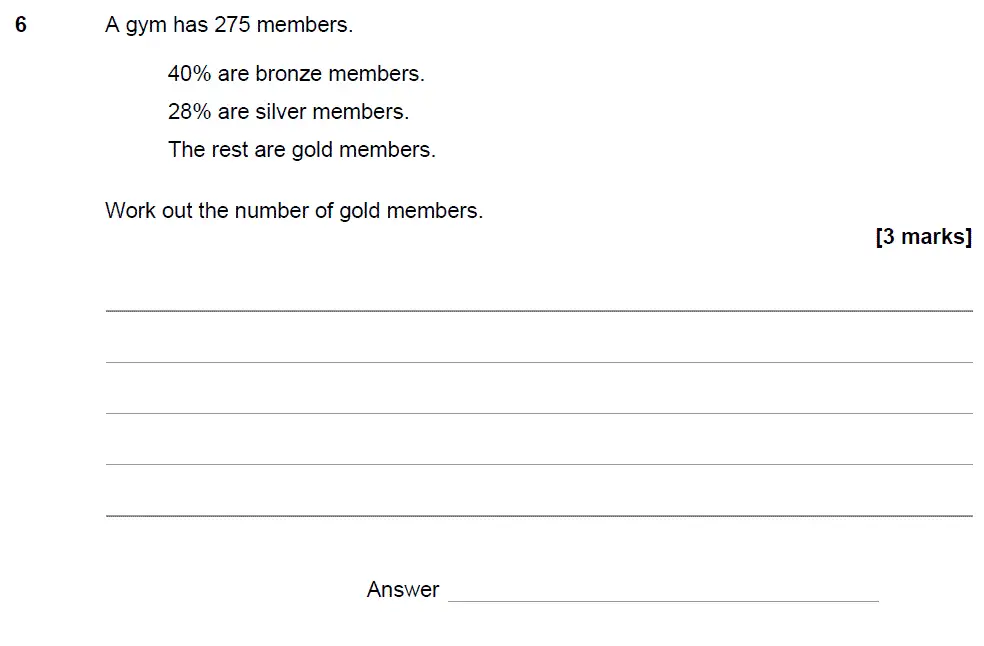Click the '28% are silver members.' line

[x=288, y=112]
